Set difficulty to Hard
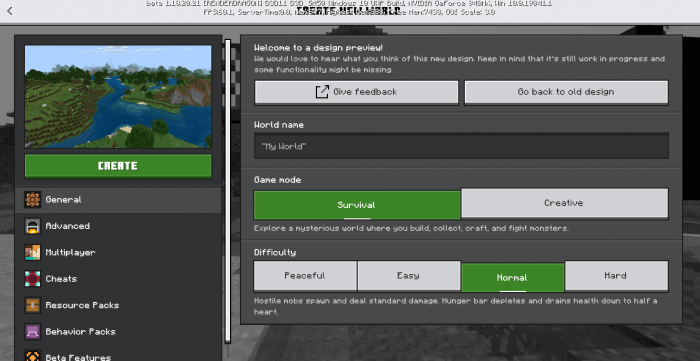Image resolution: width=700 pixels, height=361 pixels. click(617, 276)
